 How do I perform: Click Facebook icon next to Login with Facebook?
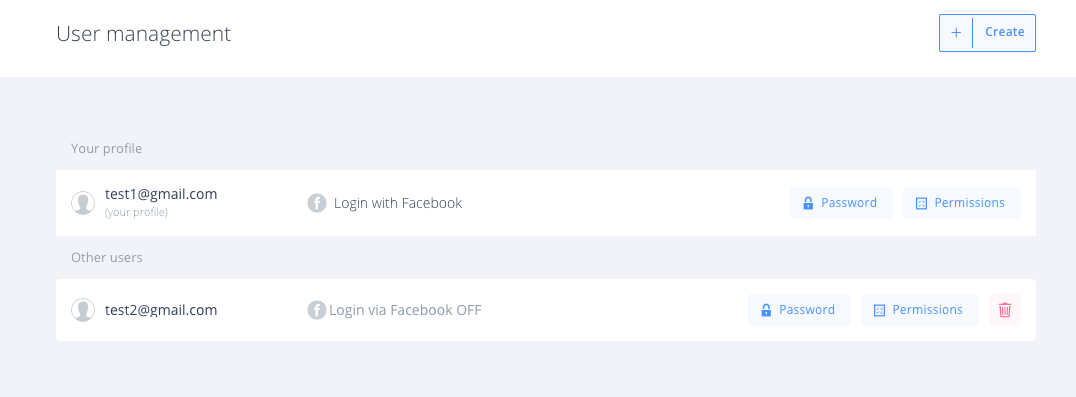pyautogui.click(x=316, y=203)
